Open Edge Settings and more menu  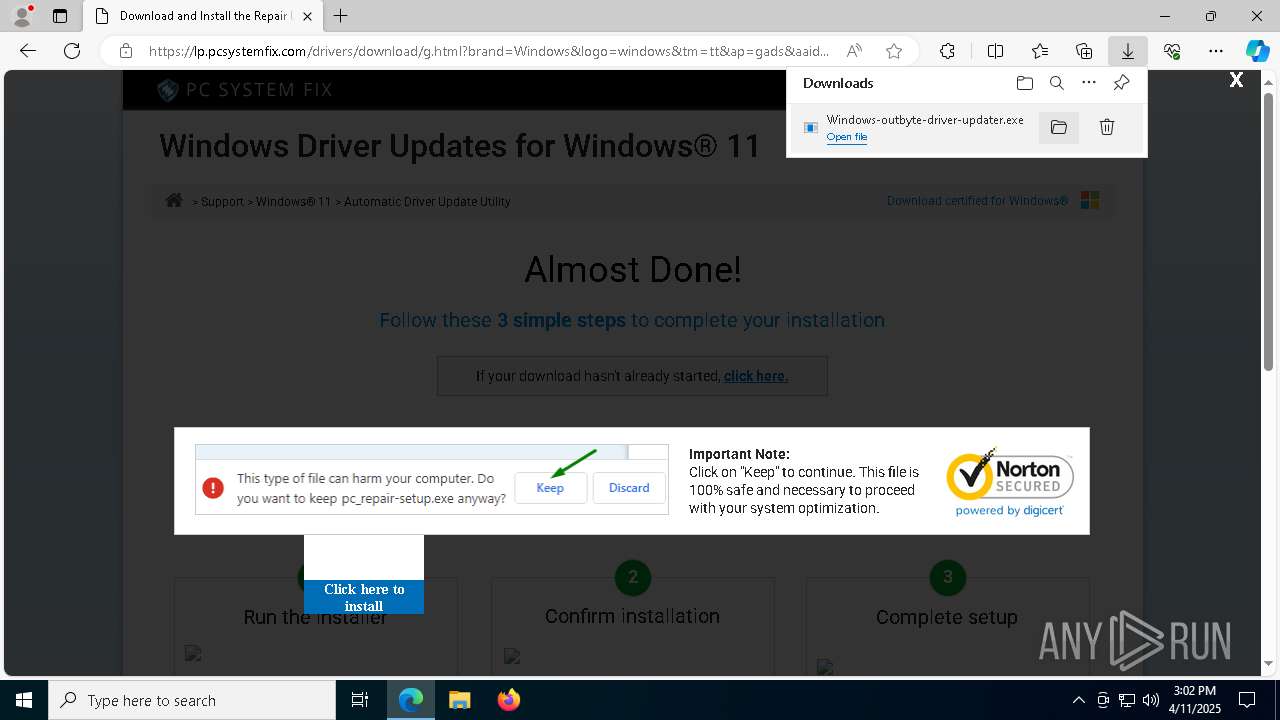click(x=1216, y=51)
